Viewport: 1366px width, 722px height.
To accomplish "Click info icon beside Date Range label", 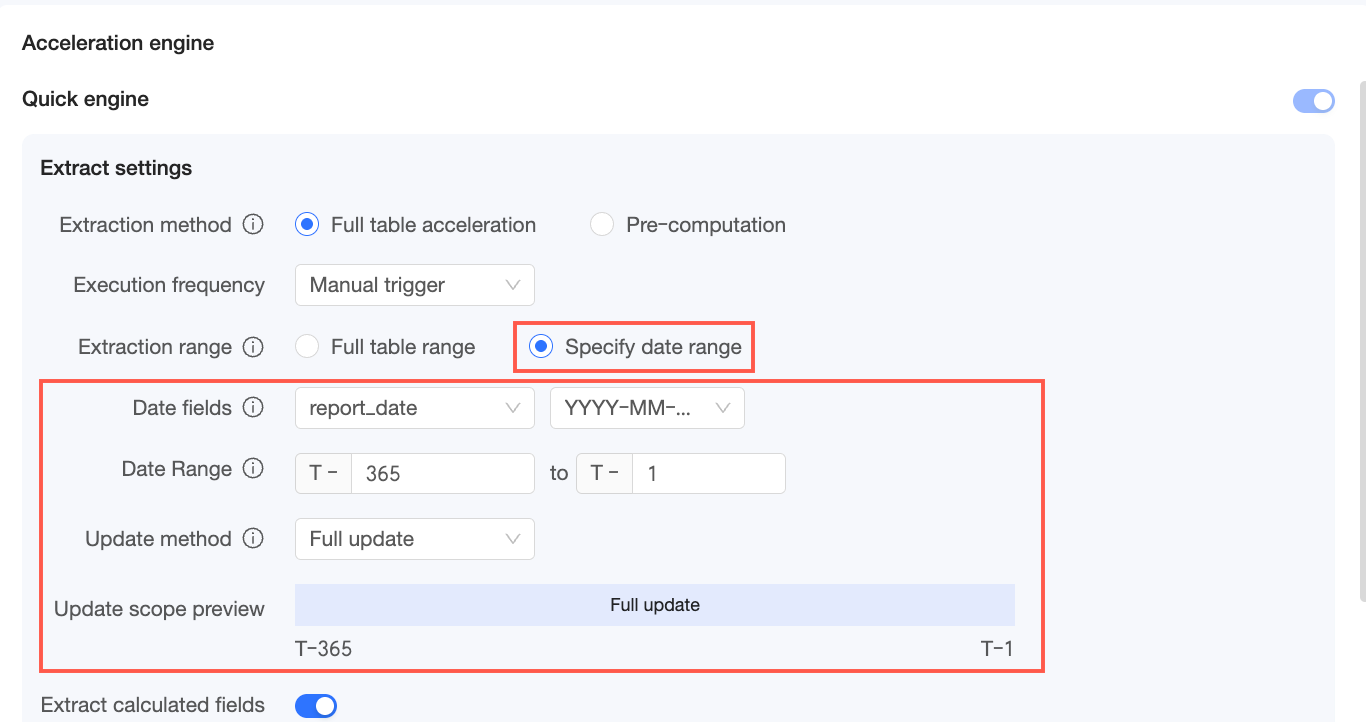I will pos(254,469).
